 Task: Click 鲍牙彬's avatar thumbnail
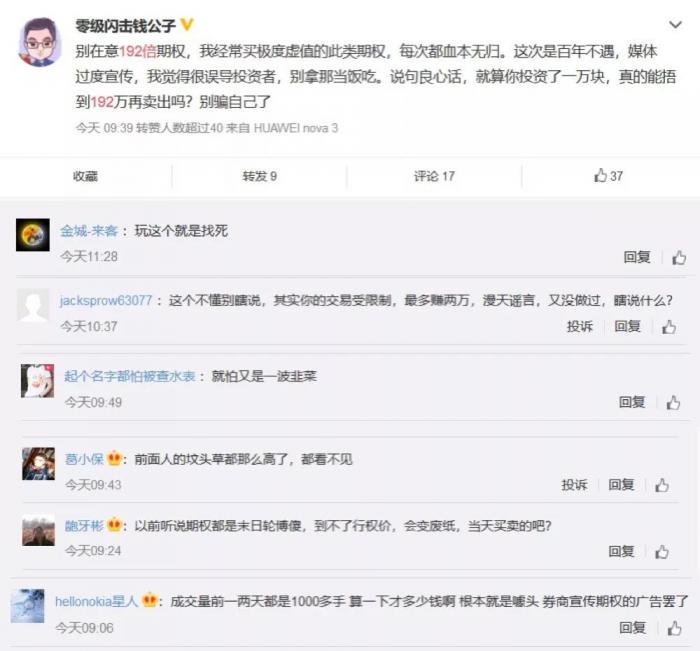coord(38,530)
